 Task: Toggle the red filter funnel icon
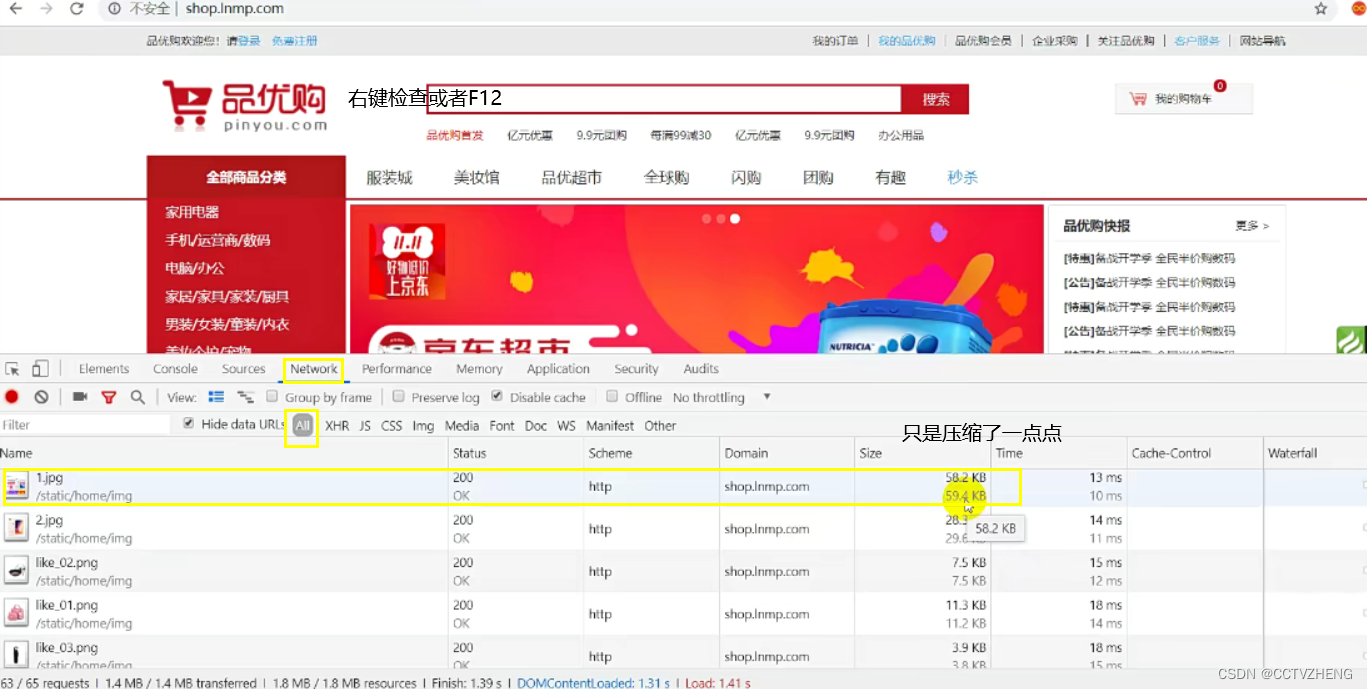pyautogui.click(x=109, y=397)
